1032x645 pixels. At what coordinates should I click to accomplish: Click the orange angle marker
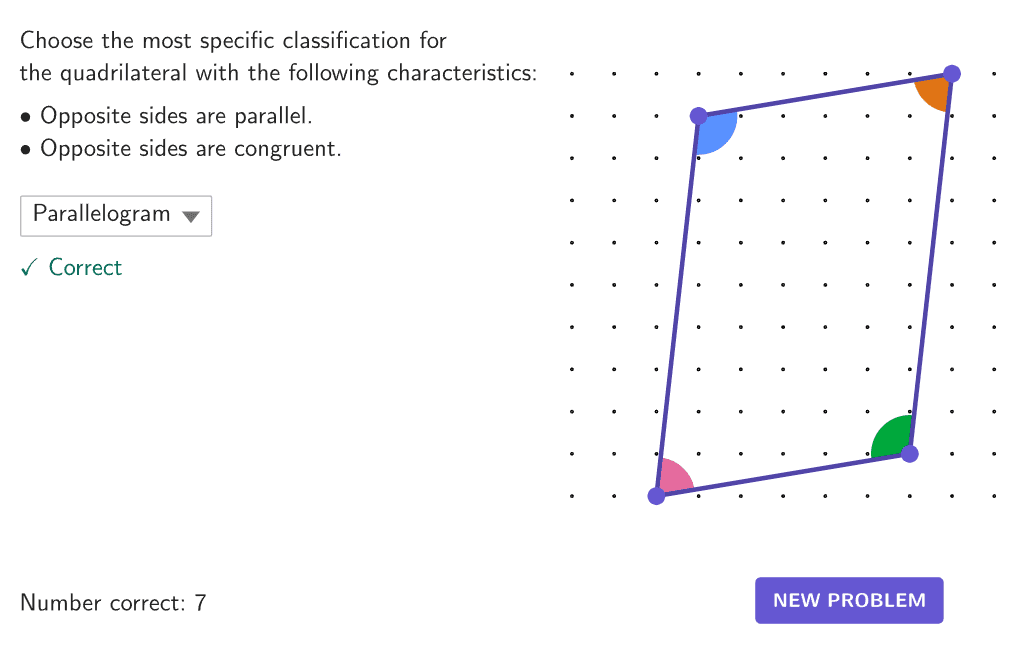pyautogui.click(x=934, y=92)
